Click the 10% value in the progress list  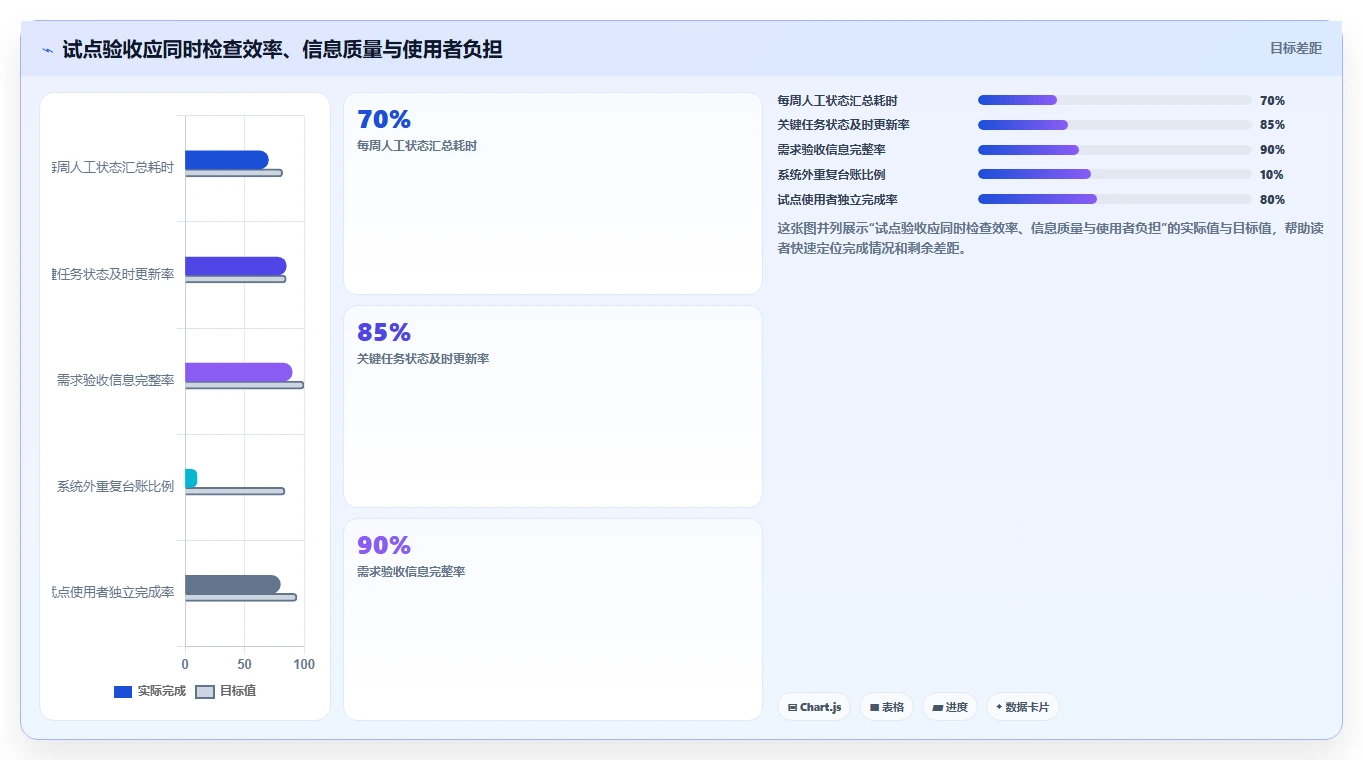[1272, 175]
